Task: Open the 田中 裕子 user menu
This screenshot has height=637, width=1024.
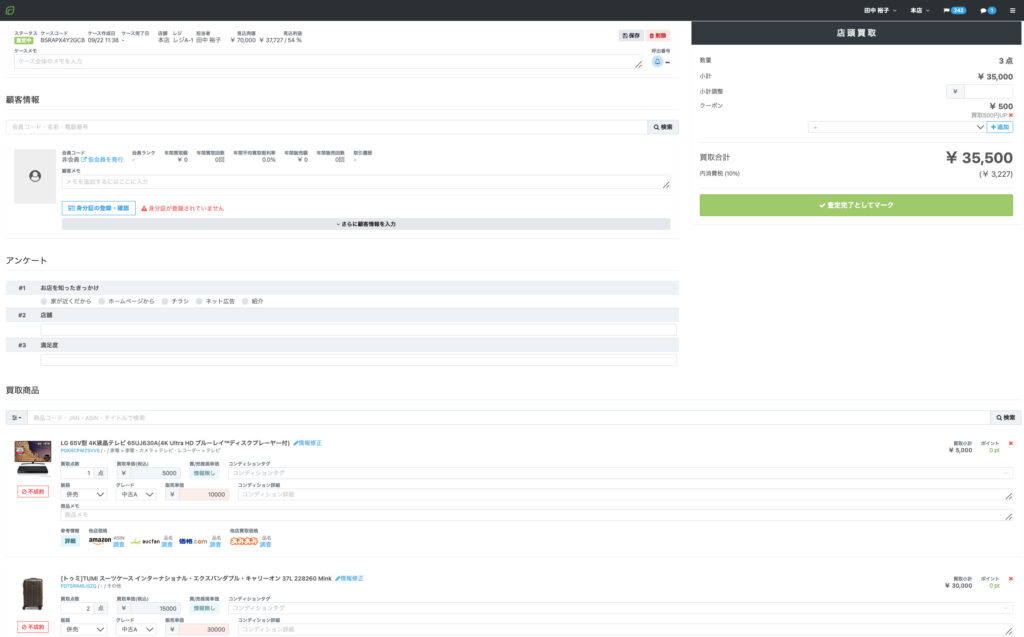Action: click(x=880, y=10)
